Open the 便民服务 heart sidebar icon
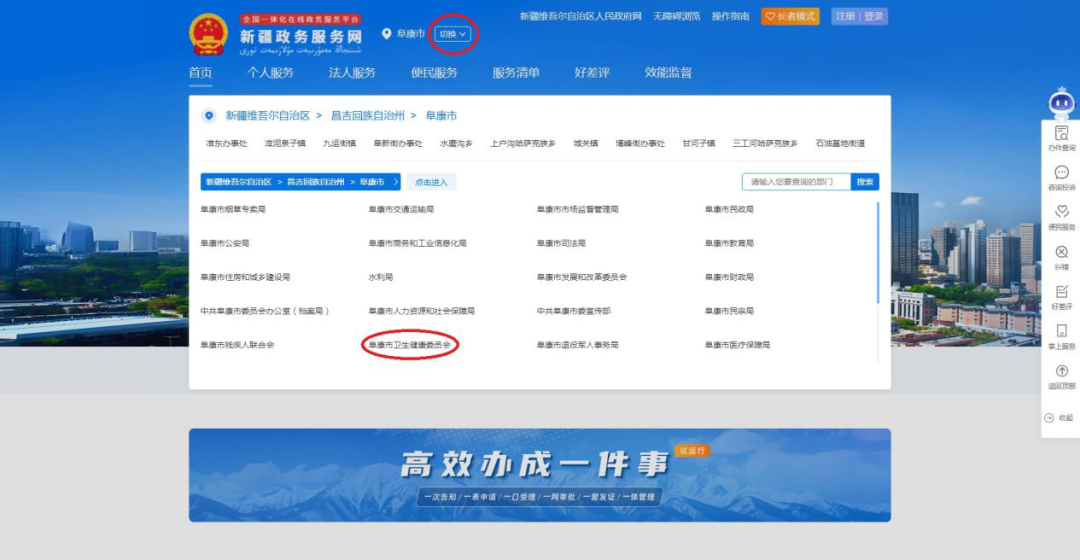Viewport: 1080px width, 560px height. (x=1061, y=217)
